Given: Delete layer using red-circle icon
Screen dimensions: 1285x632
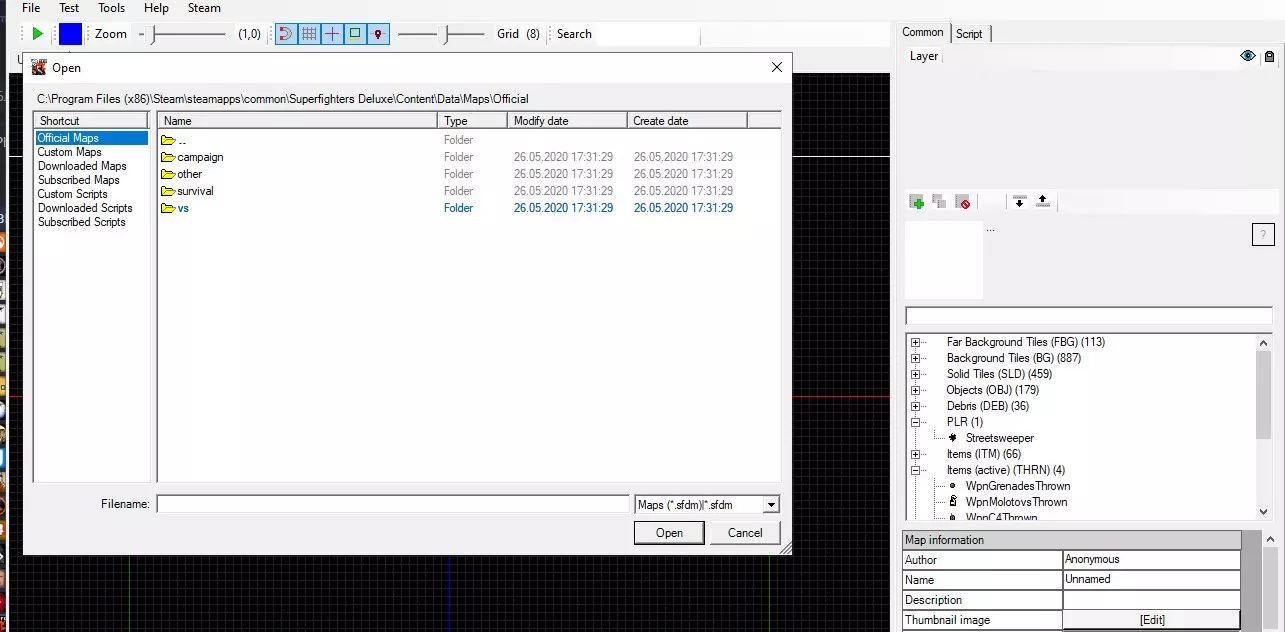Looking at the screenshot, I should [x=963, y=202].
